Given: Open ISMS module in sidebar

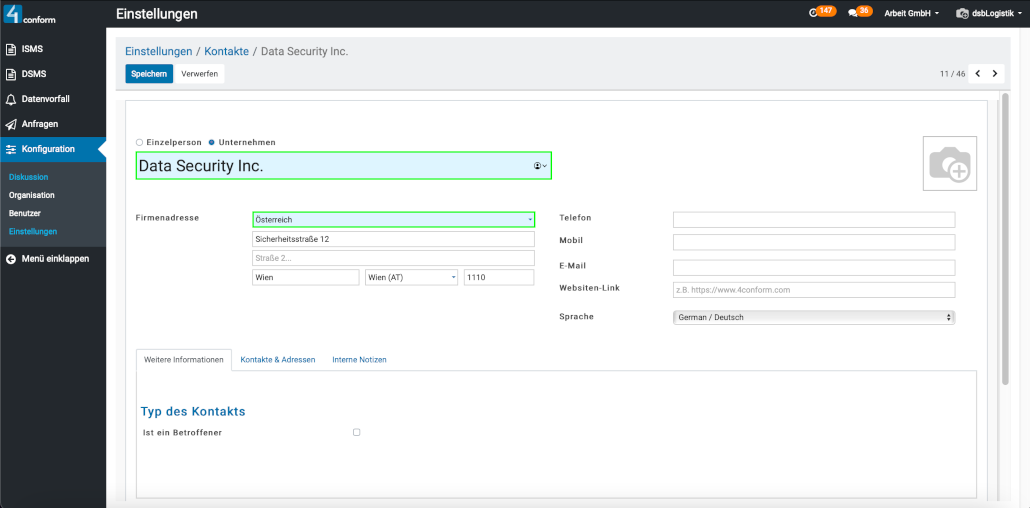Looking at the screenshot, I should (x=32, y=48).
